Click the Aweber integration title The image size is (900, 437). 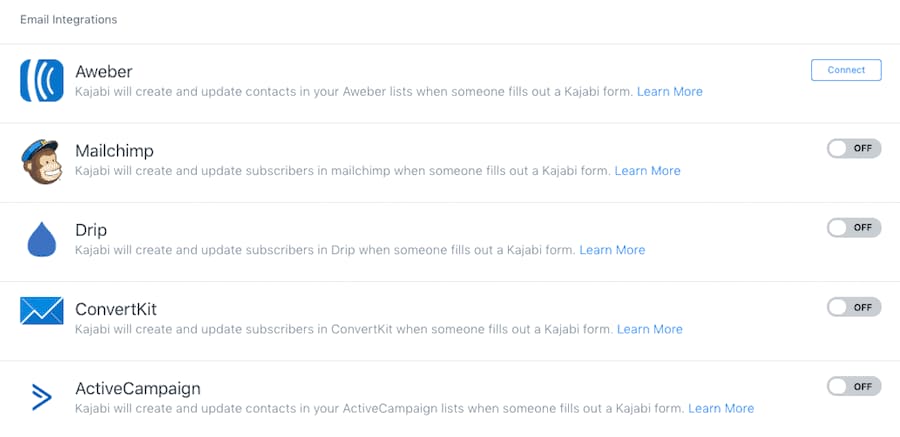[104, 72]
